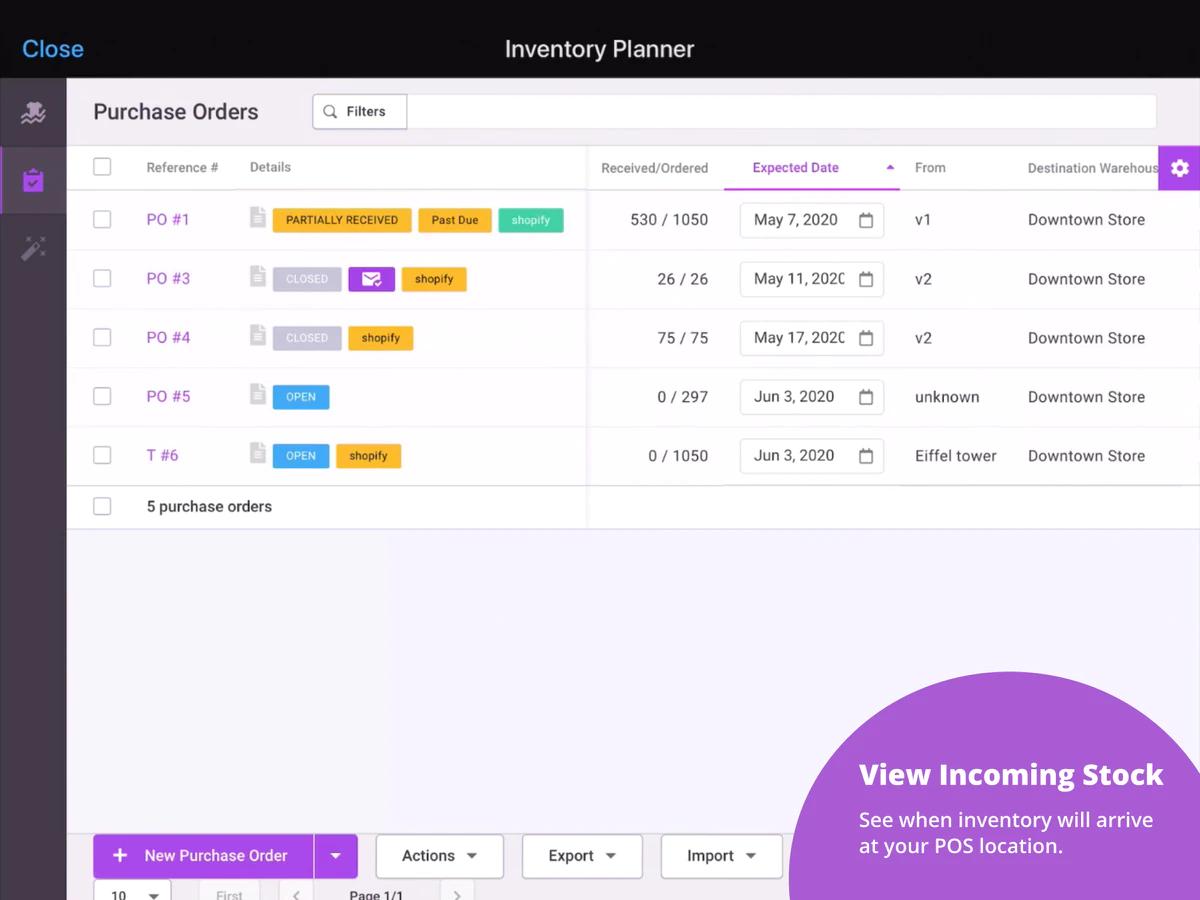Sort by Expected Date column header
Screen dimensions: 1200x900
click(796, 168)
